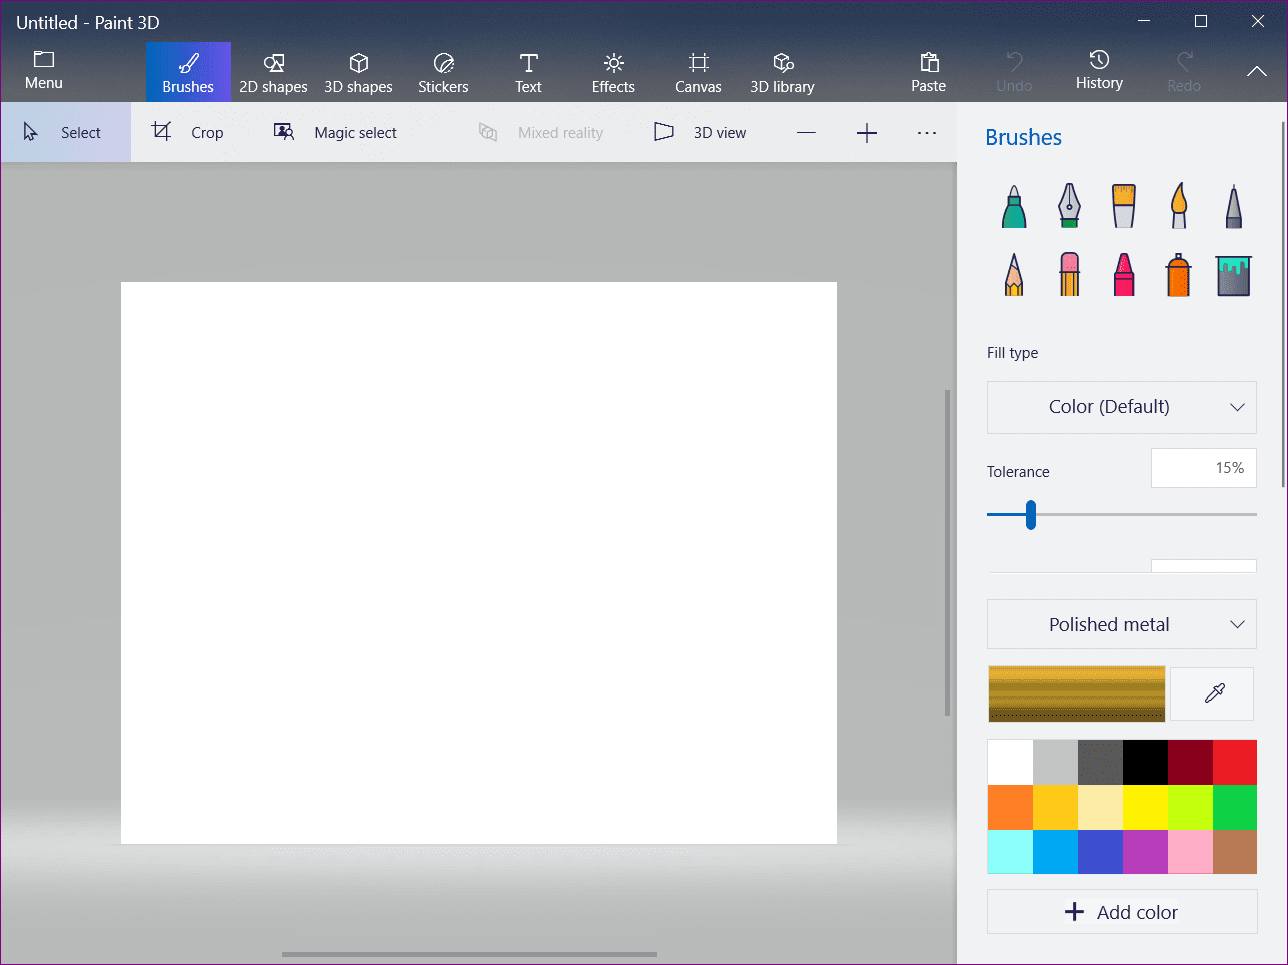Select the Crayon brush
The image size is (1288, 965).
(x=1124, y=274)
